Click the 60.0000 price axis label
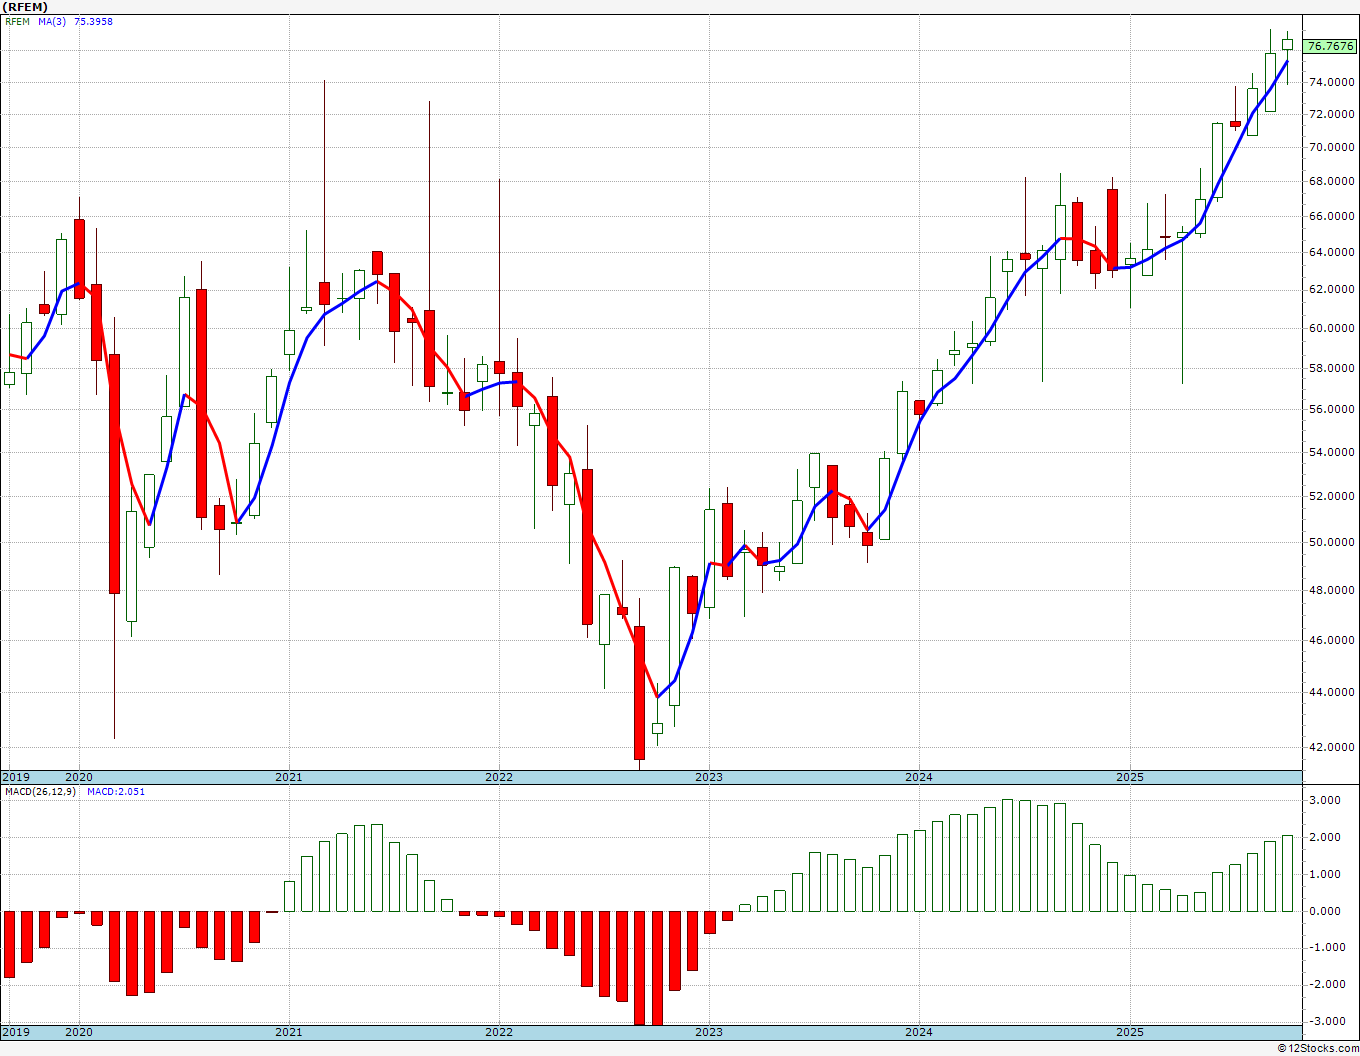 pos(1332,328)
